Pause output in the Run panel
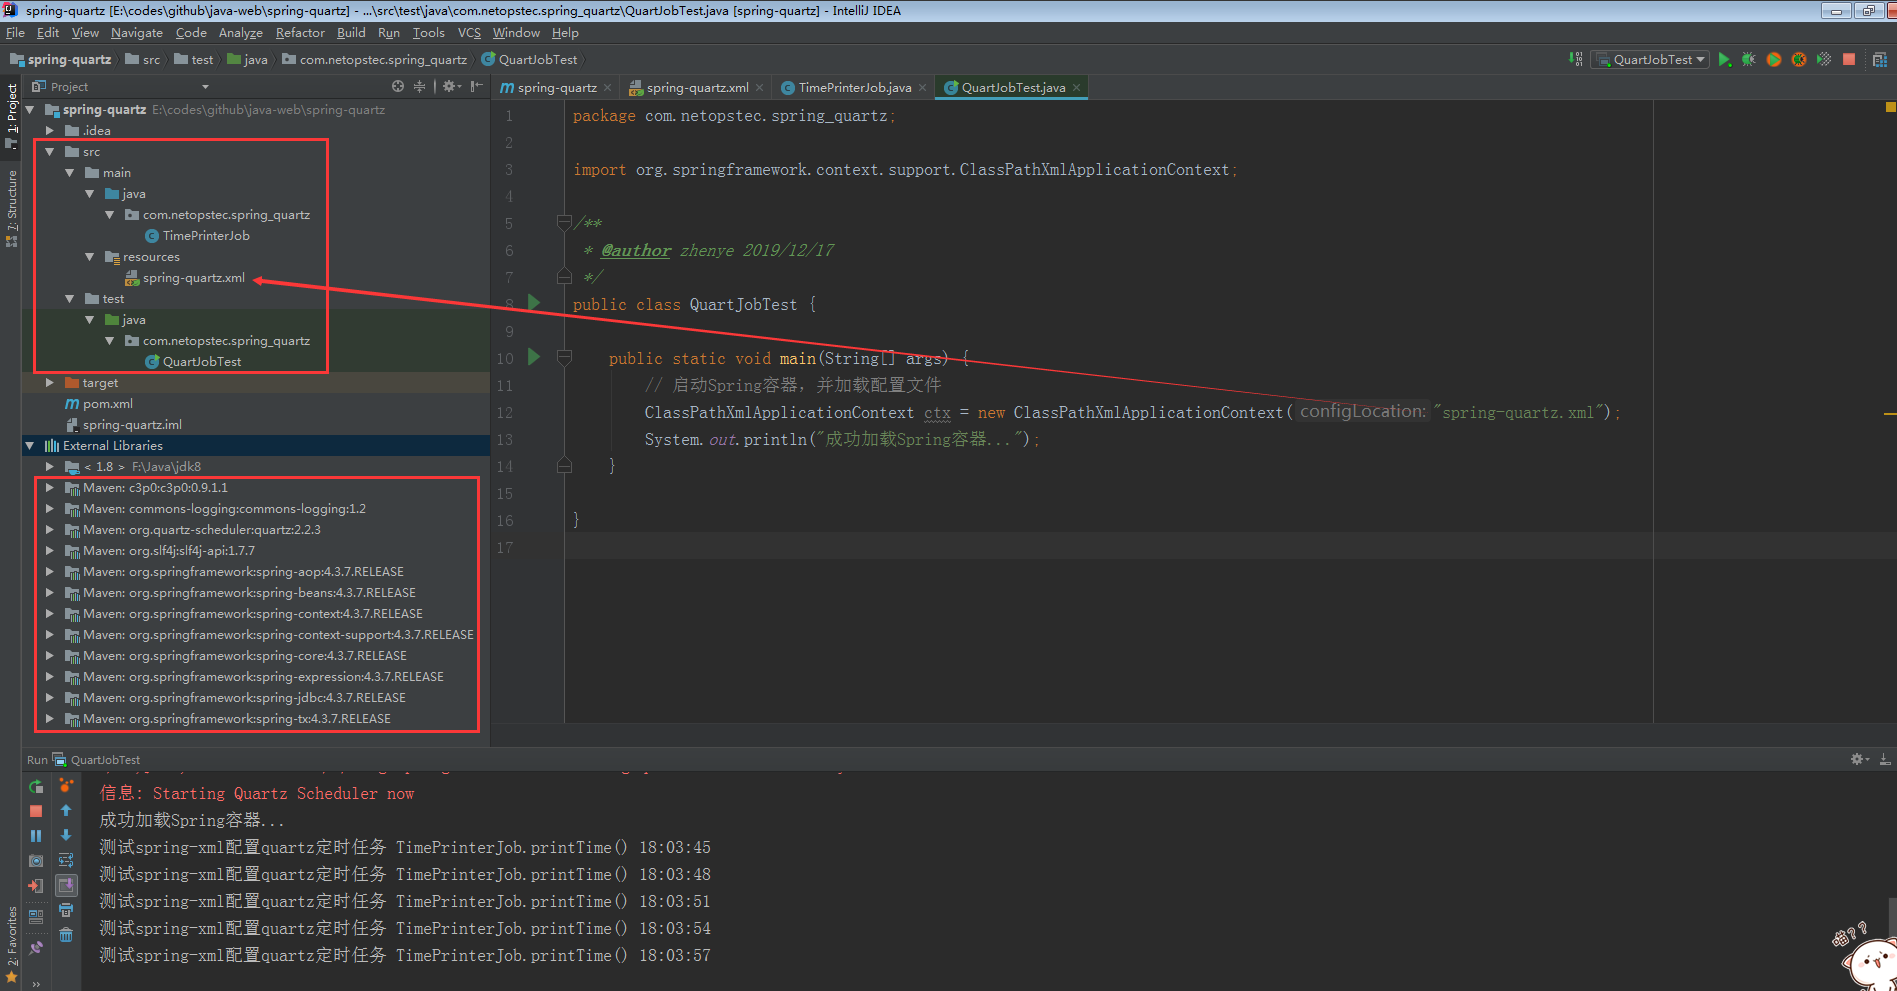 pos(36,836)
